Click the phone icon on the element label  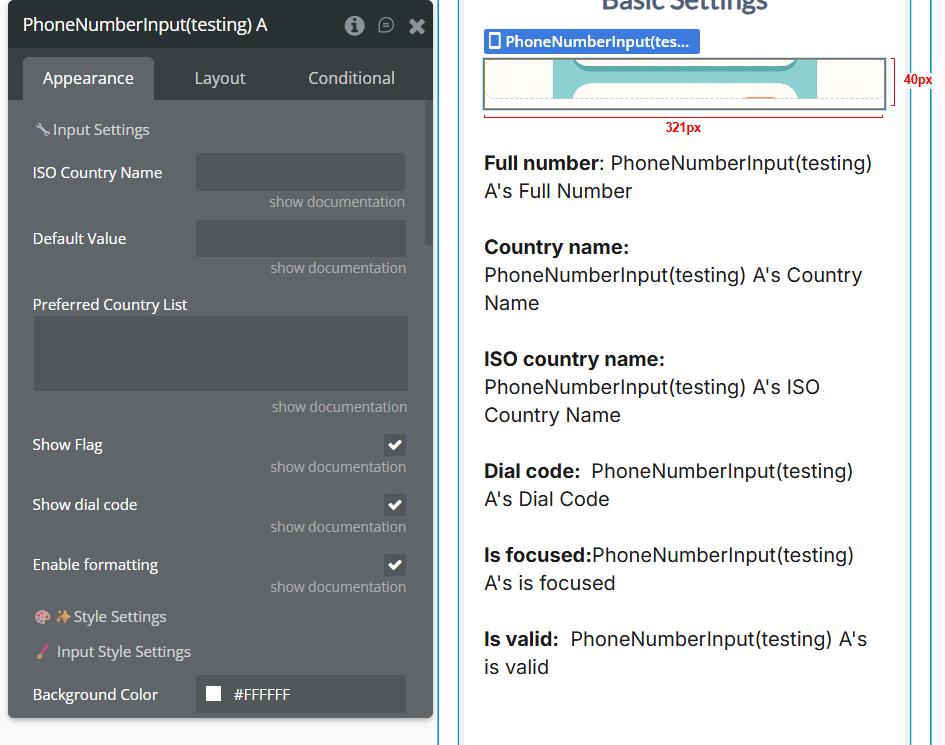pyautogui.click(x=494, y=41)
